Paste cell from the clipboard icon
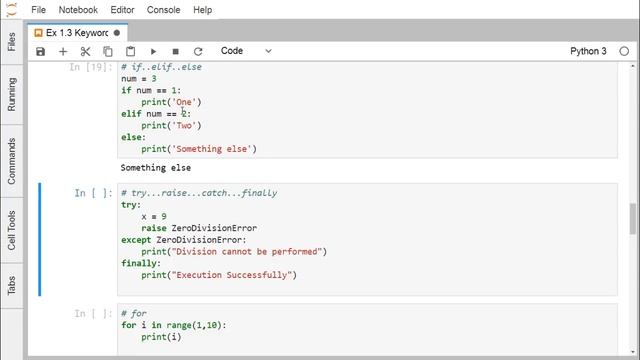The height and width of the screenshot is (360, 640). (x=130, y=51)
